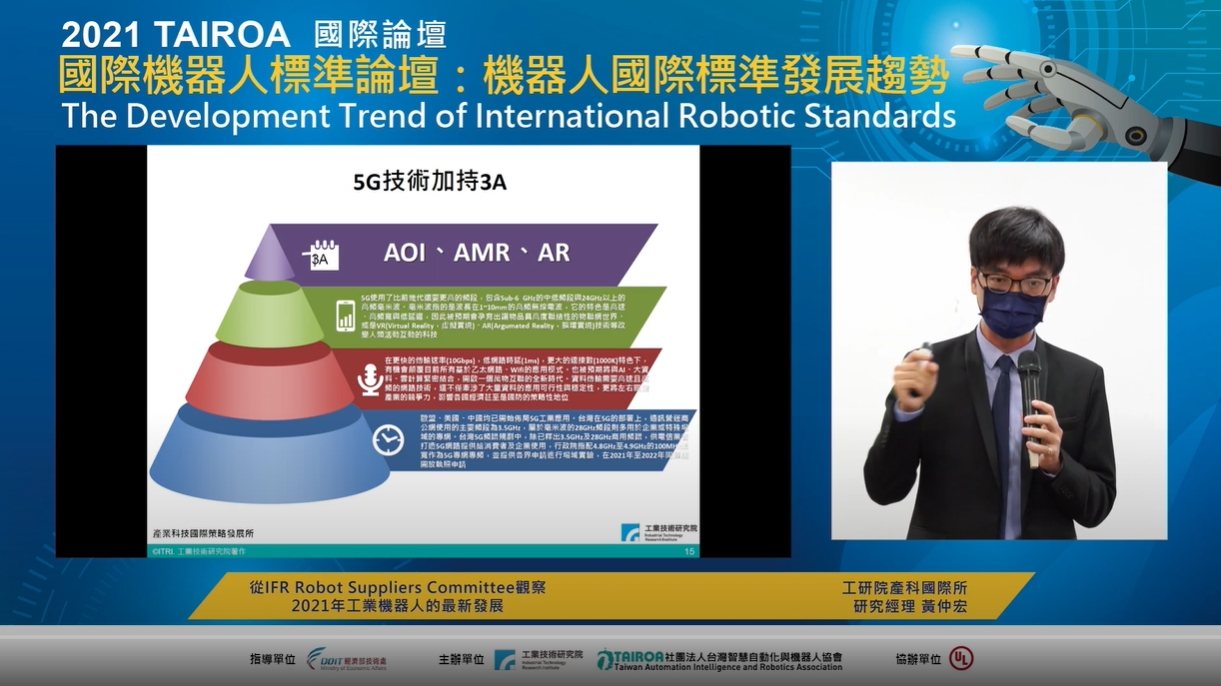The height and width of the screenshot is (686, 1221).
Task: Click the '指導單位' label
Action: tap(273, 659)
